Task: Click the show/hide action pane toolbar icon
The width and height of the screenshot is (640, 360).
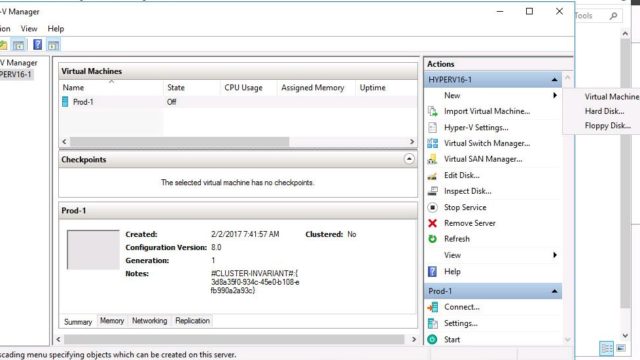Action: (53, 45)
